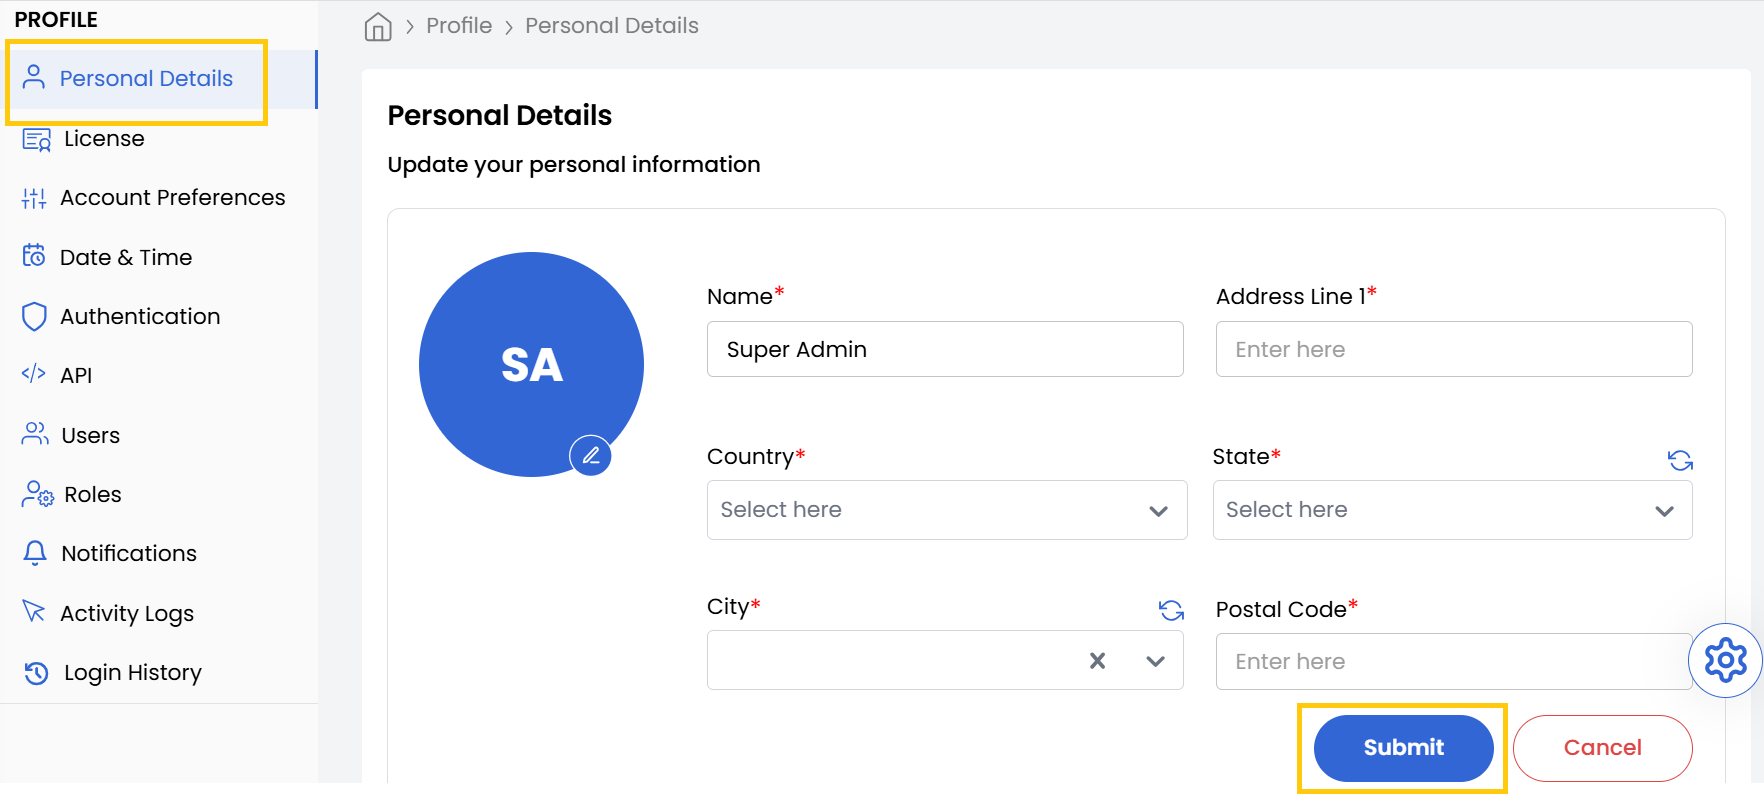This screenshot has width=1764, height=798.
Task: Click the edit pencil on avatar
Action: click(x=590, y=456)
